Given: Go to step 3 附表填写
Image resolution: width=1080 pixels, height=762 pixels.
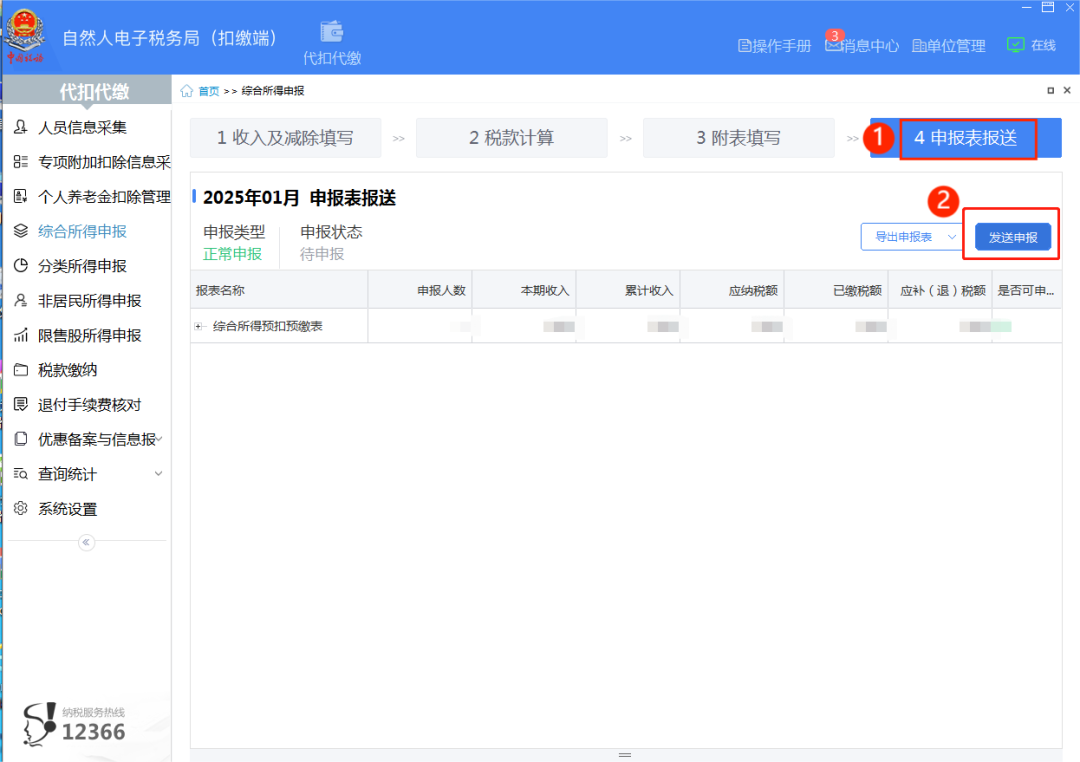Looking at the screenshot, I should (x=738, y=138).
